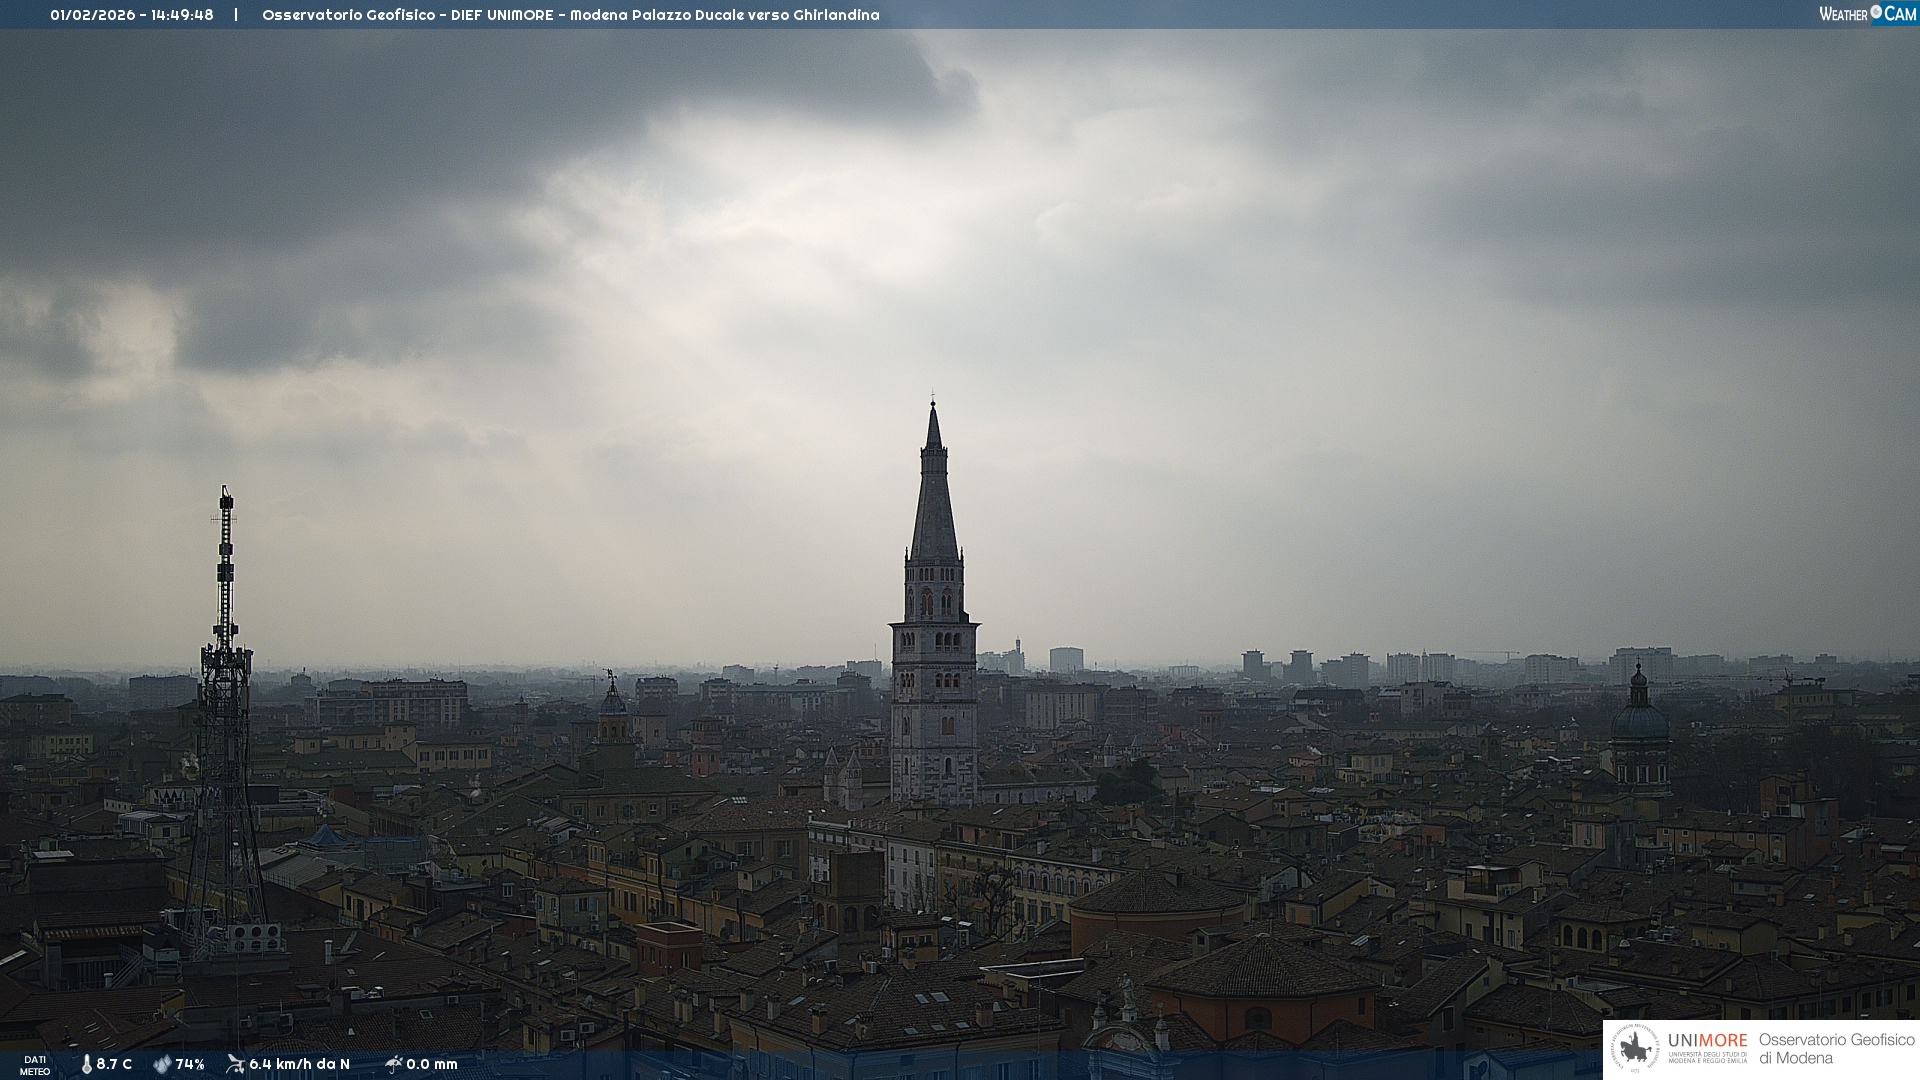Click the humidity water drops icon

pos(162,1065)
